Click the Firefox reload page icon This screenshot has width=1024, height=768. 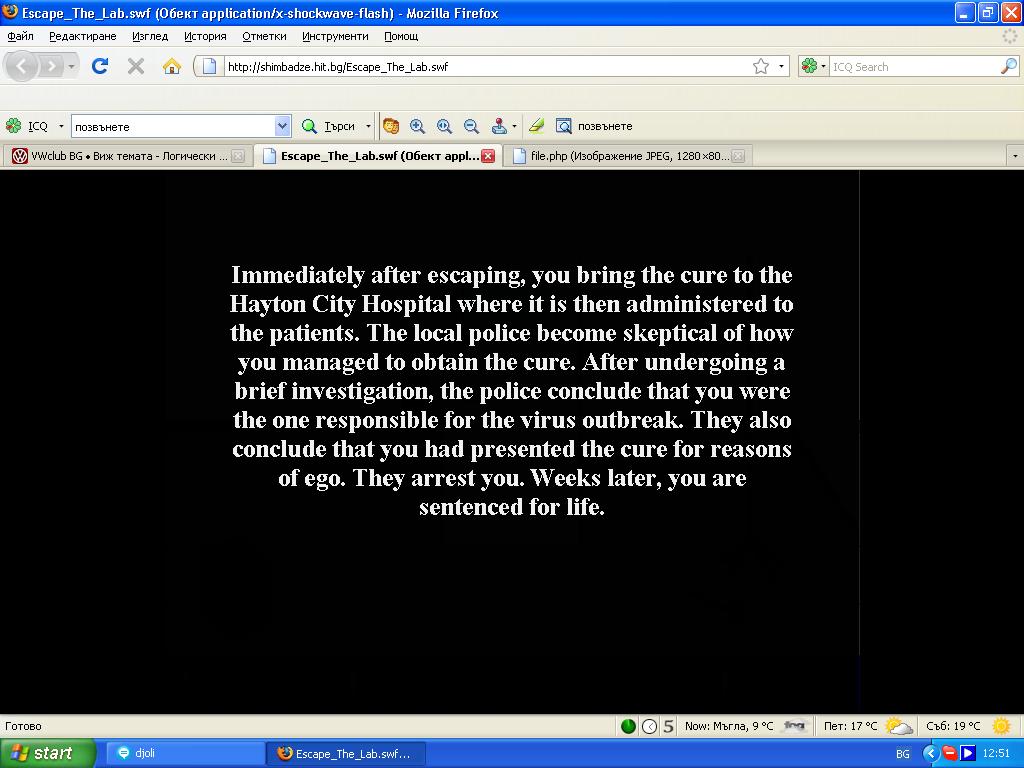tap(99, 66)
